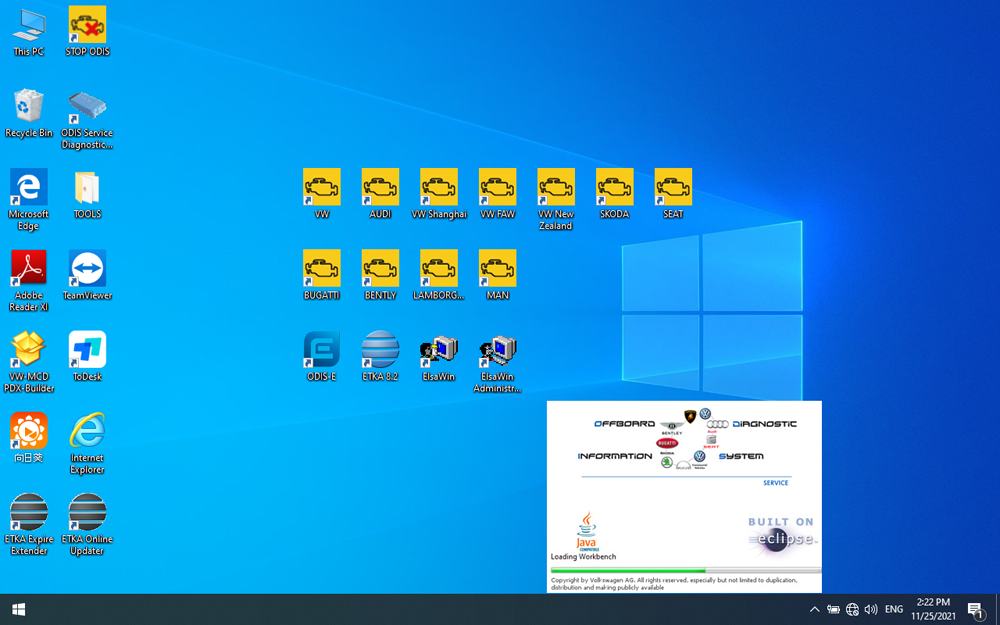1000x625 pixels.
Task: Open the speaker volume tray icon
Action: pos(871,610)
